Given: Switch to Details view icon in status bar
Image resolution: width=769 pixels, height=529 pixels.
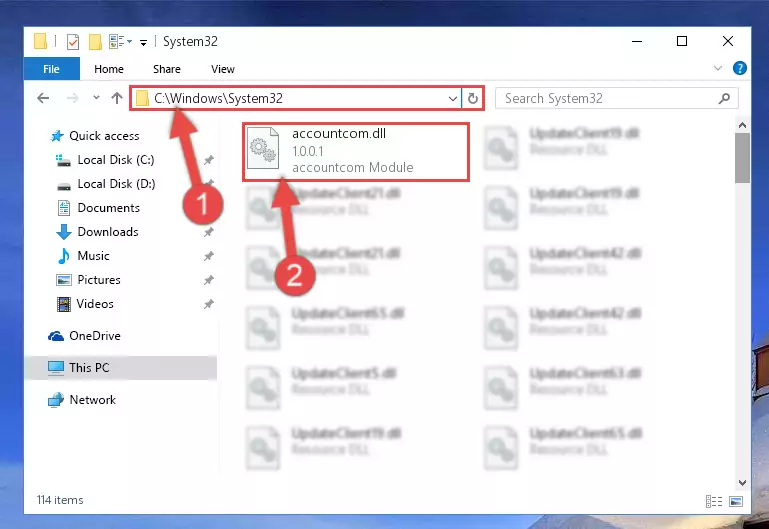Looking at the screenshot, I should (x=714, y=501).
